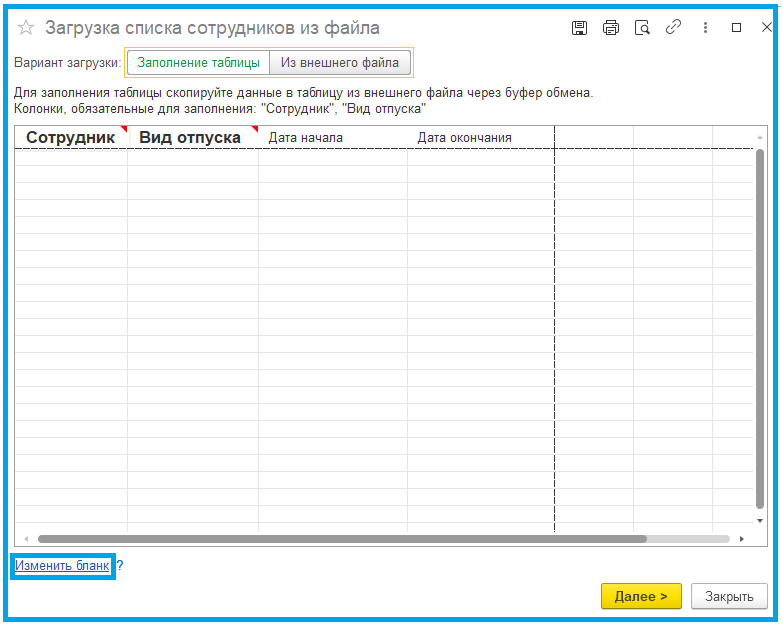Click the right arrow of horizontal scrollbar
Screen dimensions: 783x625
click(x=742, y=539)
